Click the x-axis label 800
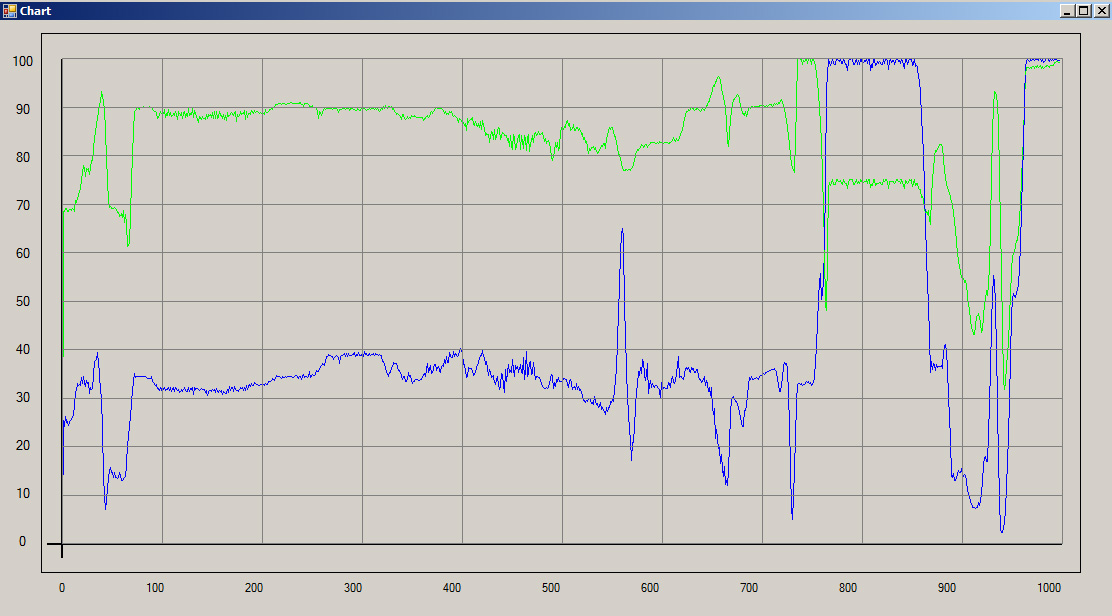This screenshot has height=616, width=1112. [848, 588]
